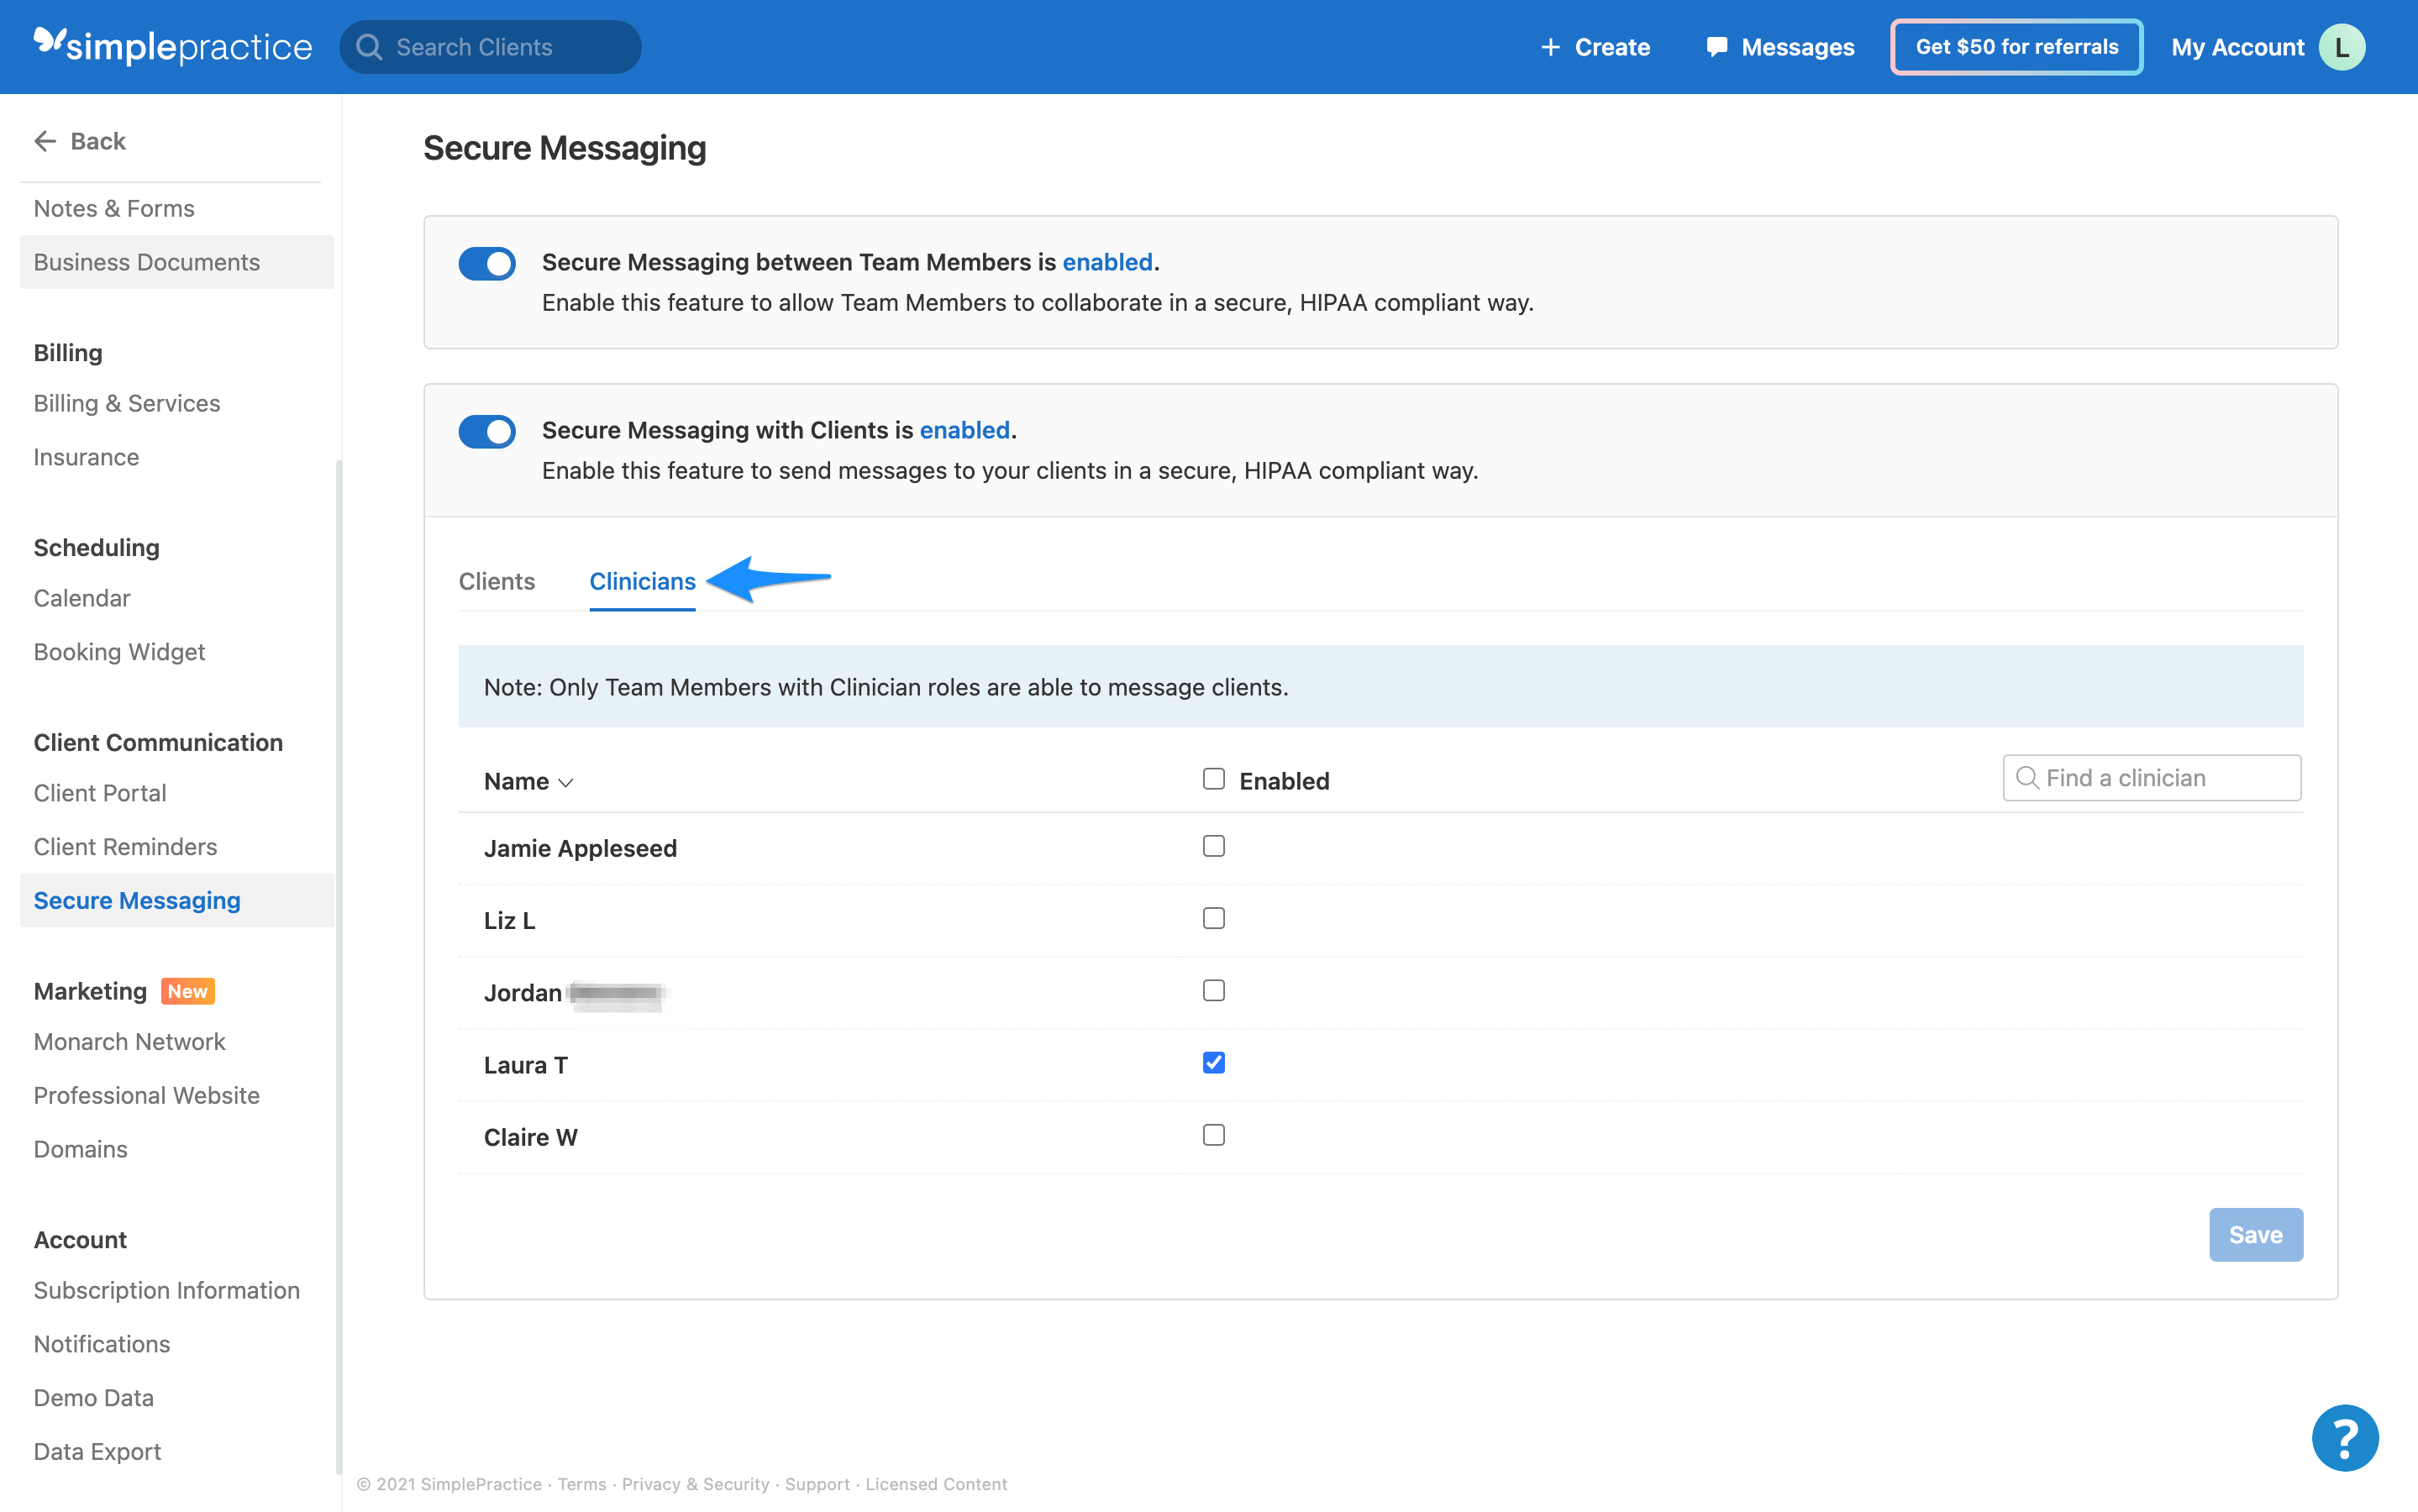Check the Enabled header checkbox

click(x=1213, y=778)
